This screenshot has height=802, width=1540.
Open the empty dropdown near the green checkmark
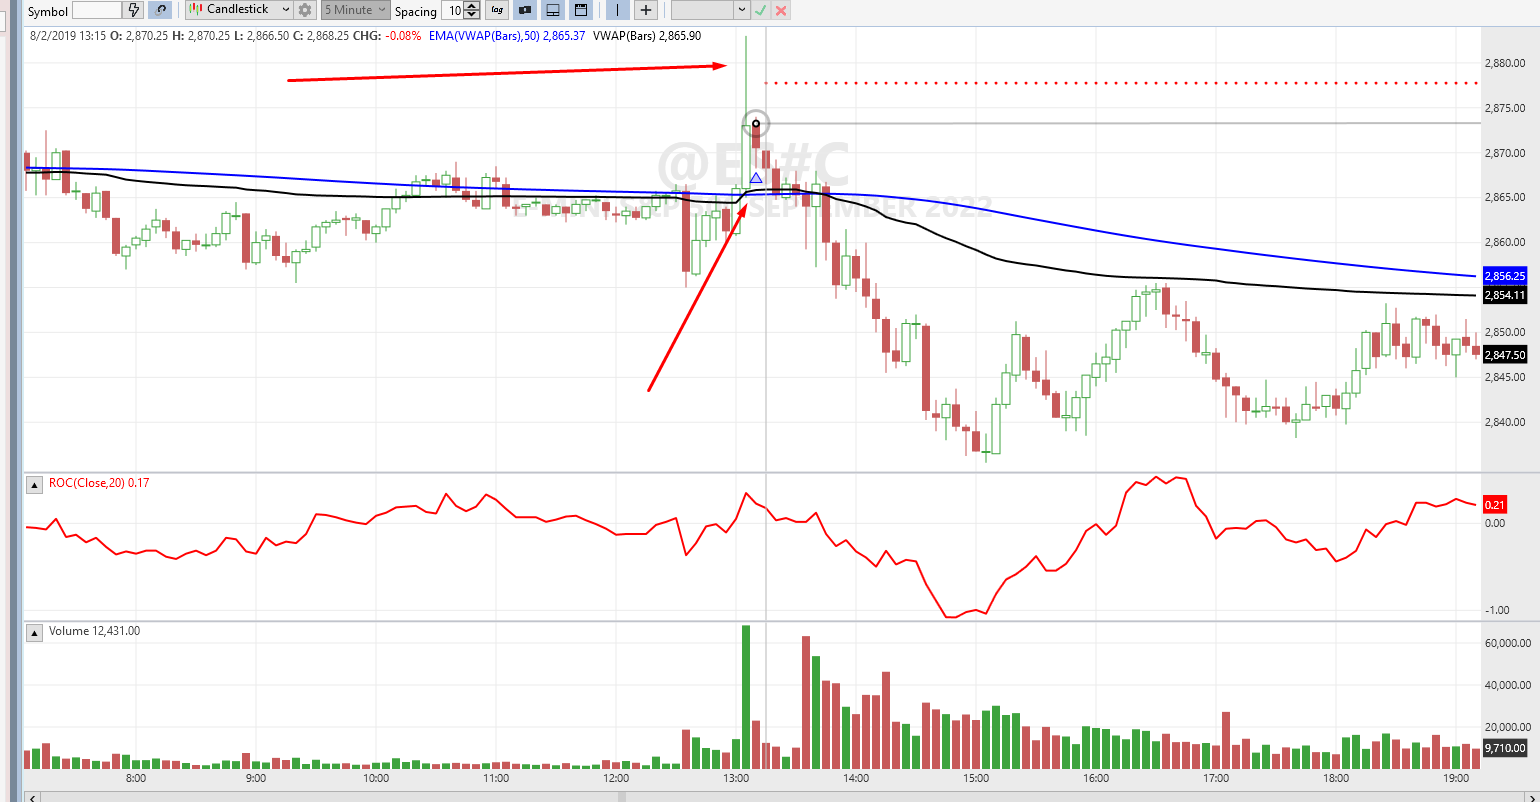click(710, 10)
